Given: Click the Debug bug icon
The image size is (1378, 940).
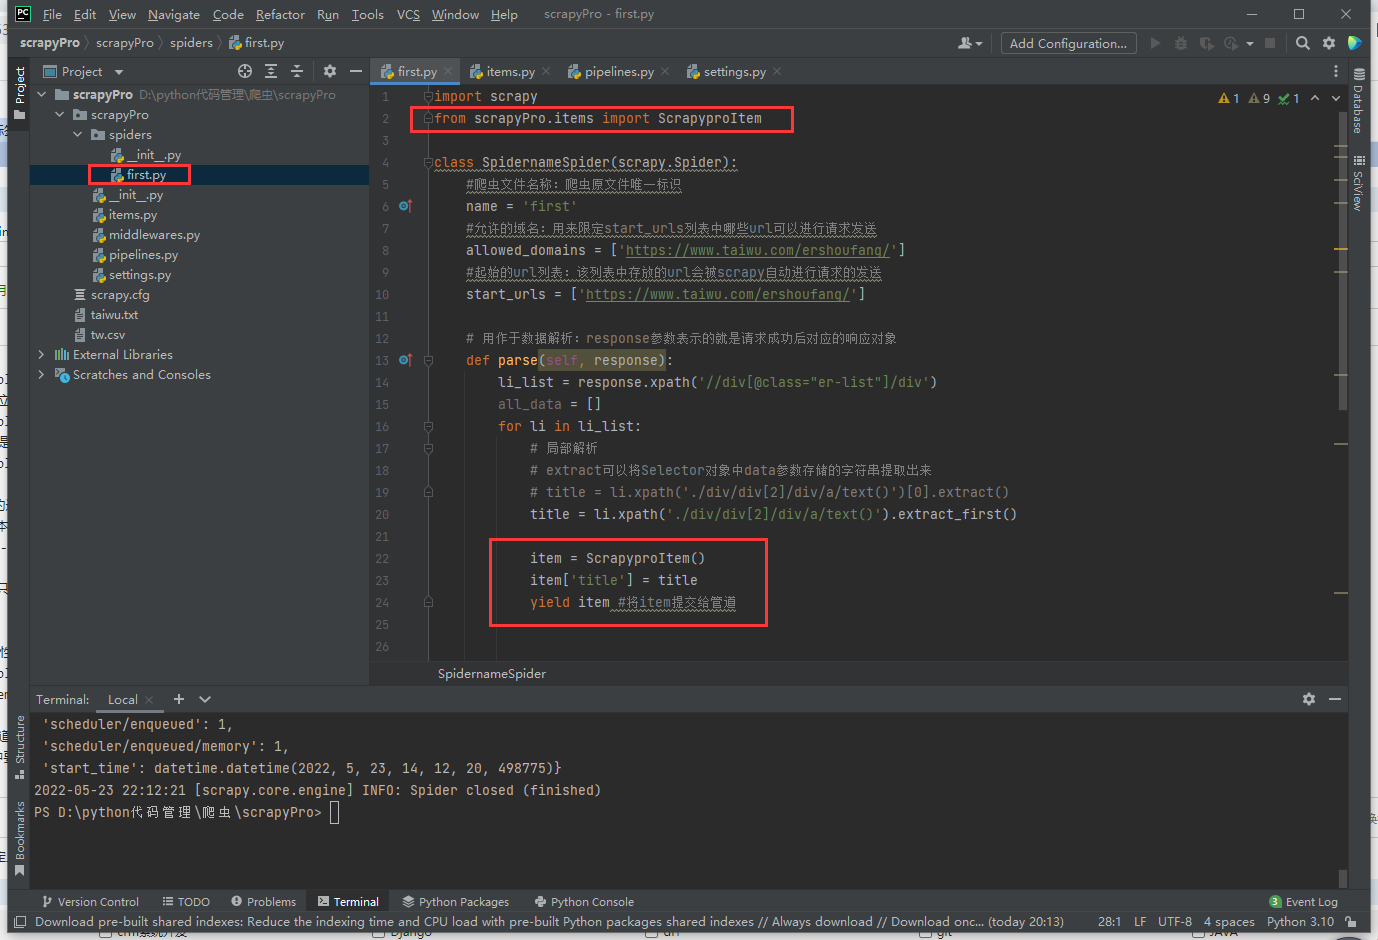Looking at the screenshot, I should point(1181,43).
